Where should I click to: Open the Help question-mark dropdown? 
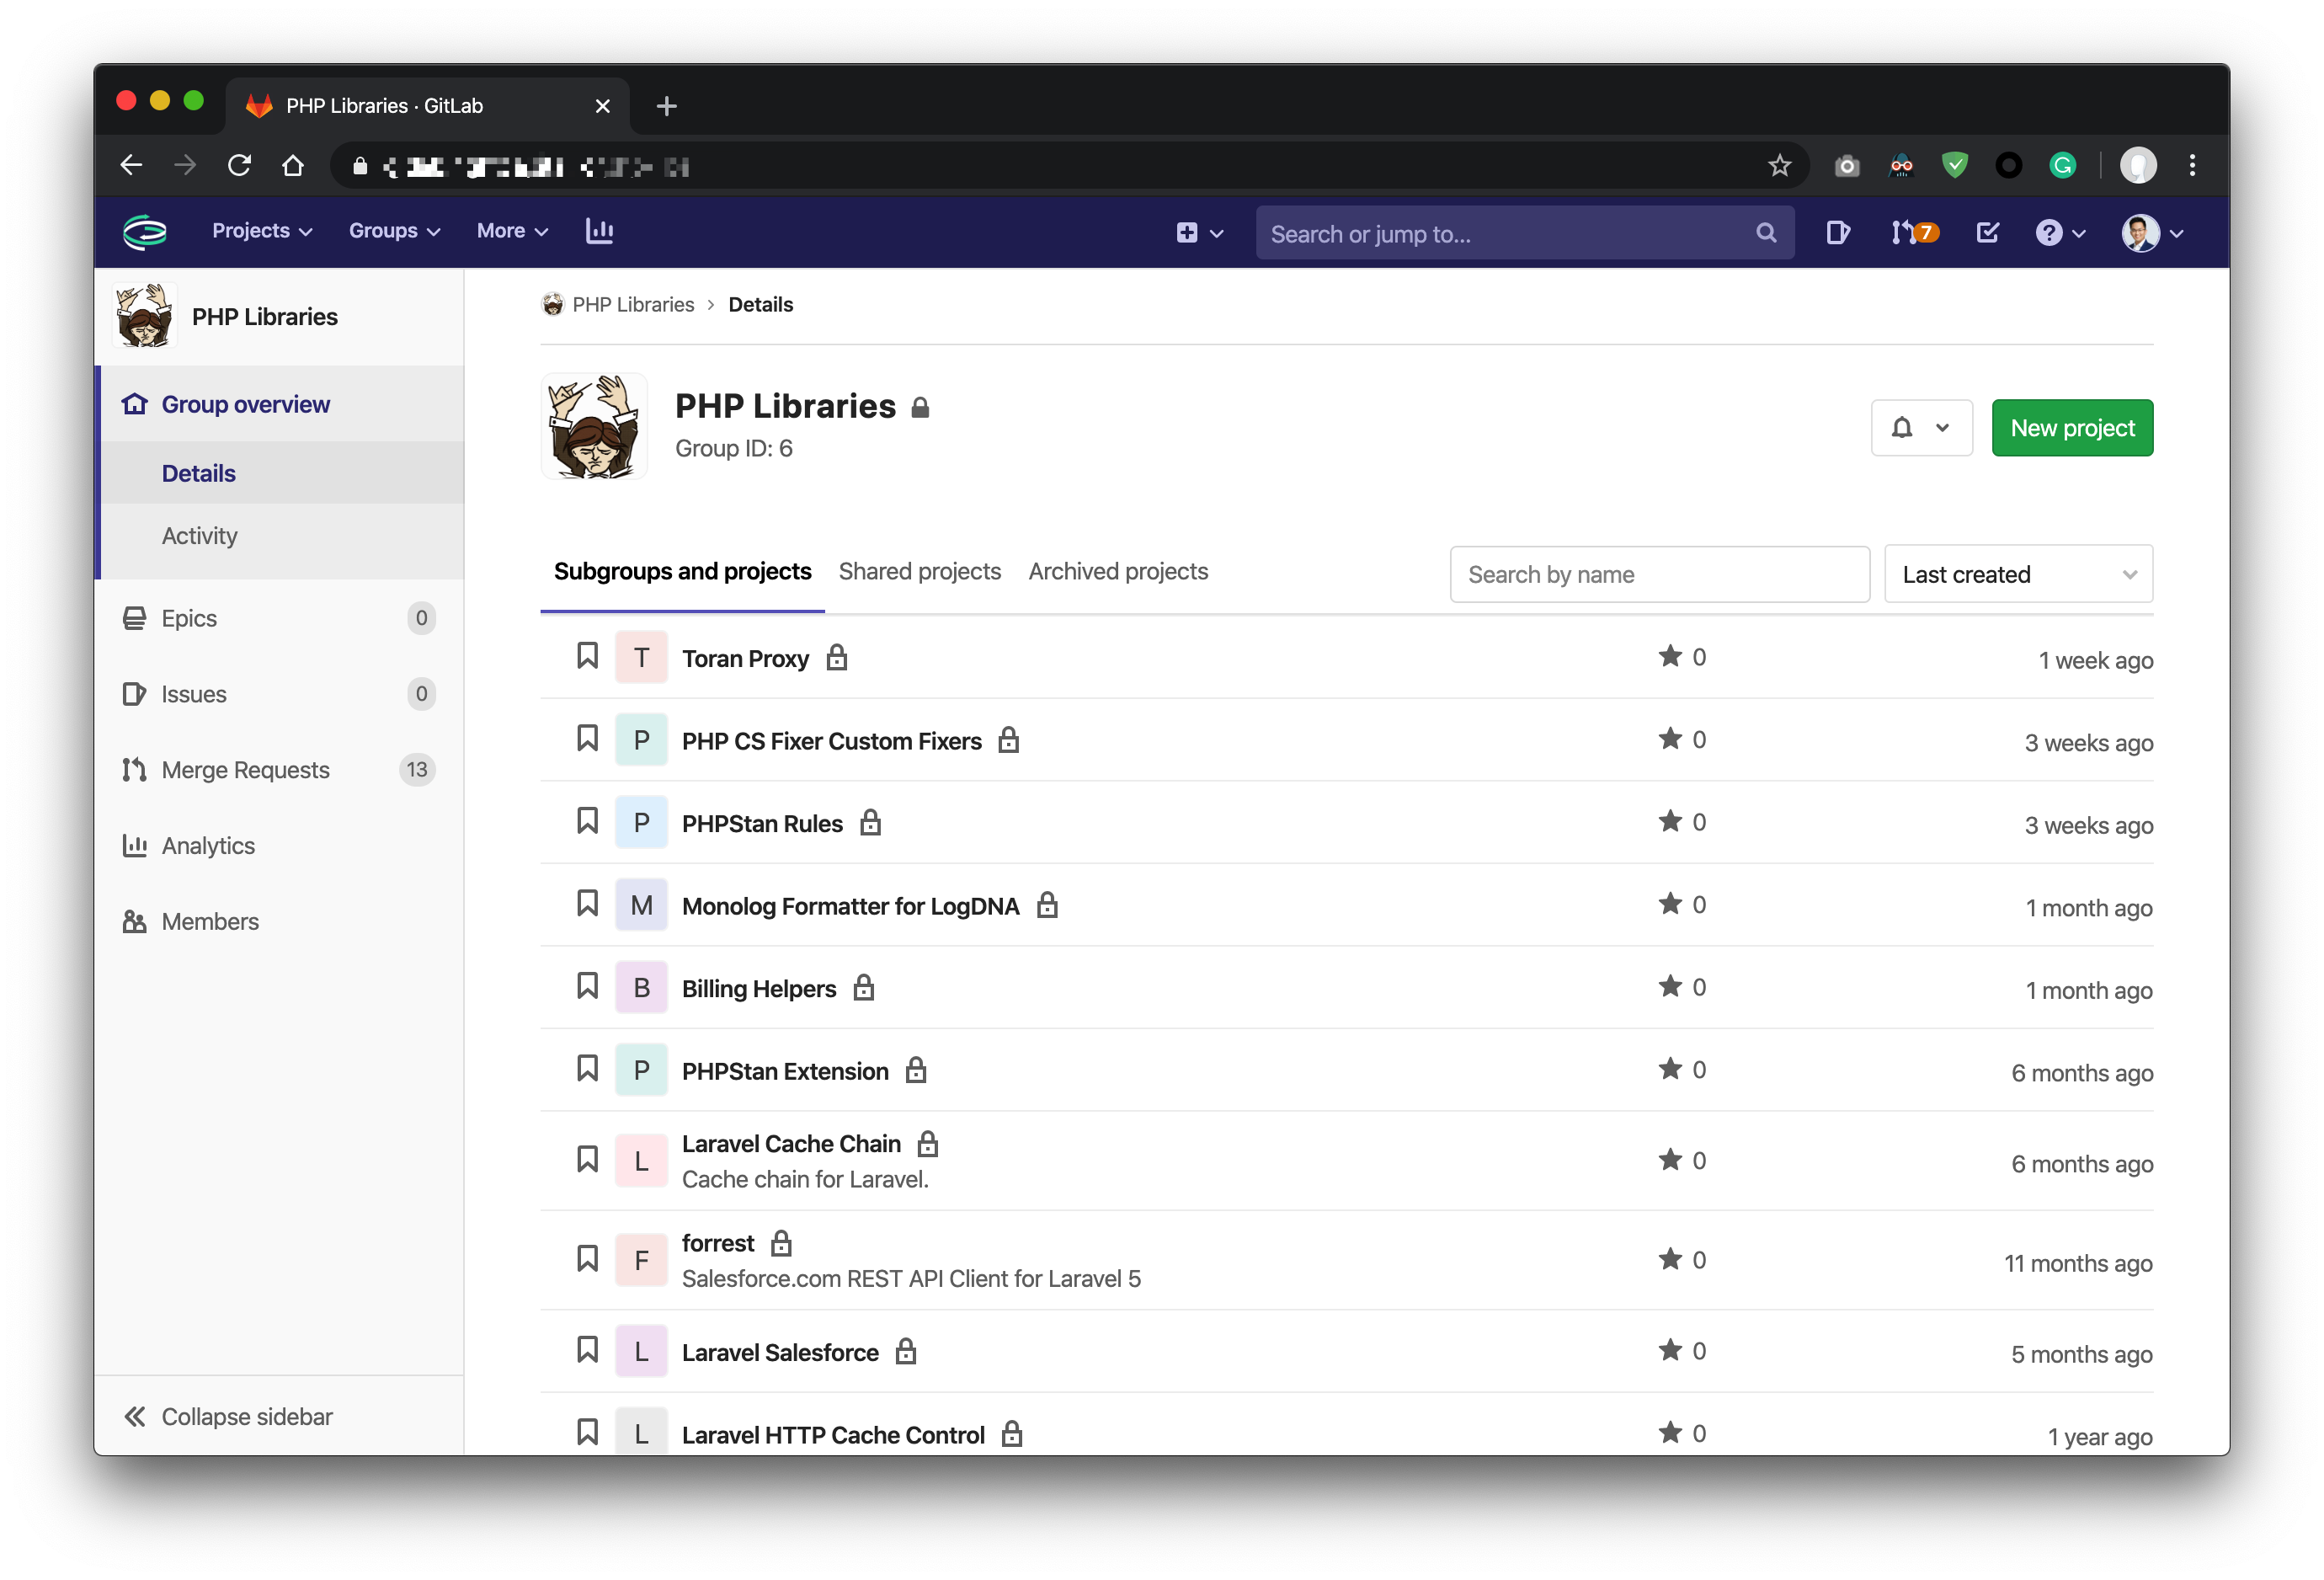pyautogui.click(x=2060, y=233)
